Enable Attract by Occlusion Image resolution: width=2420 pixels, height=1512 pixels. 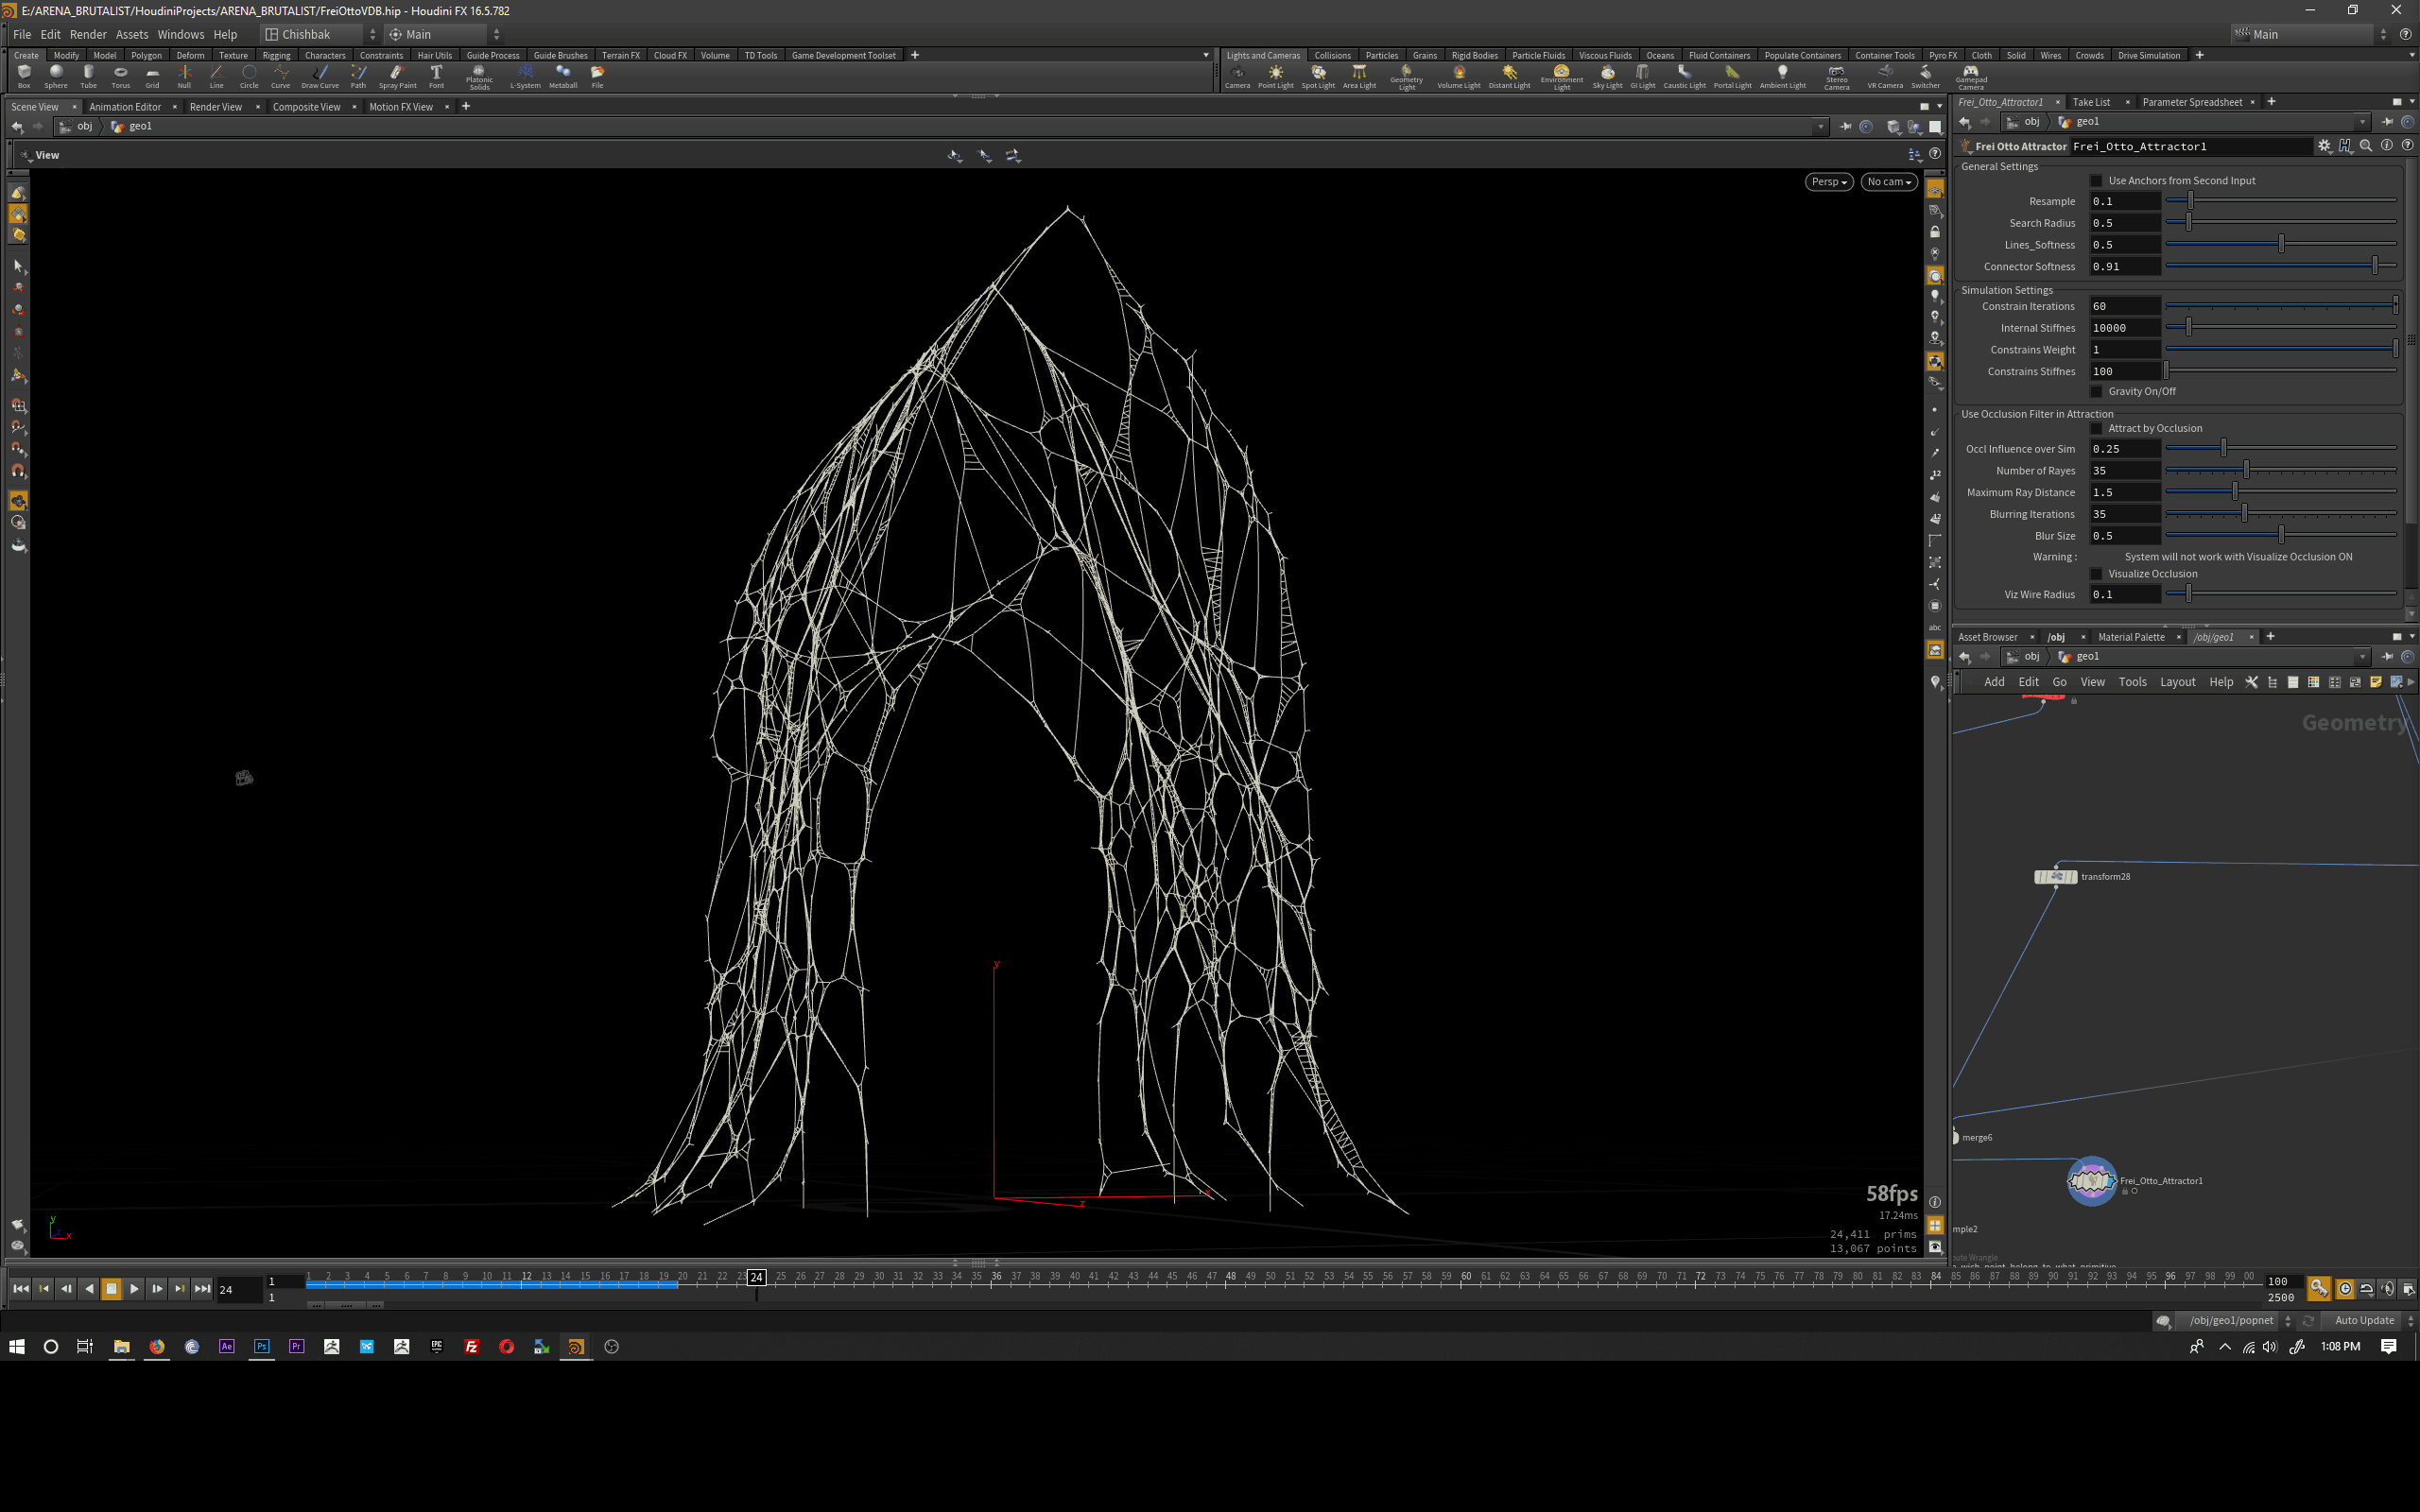[x=2096, y=428]
